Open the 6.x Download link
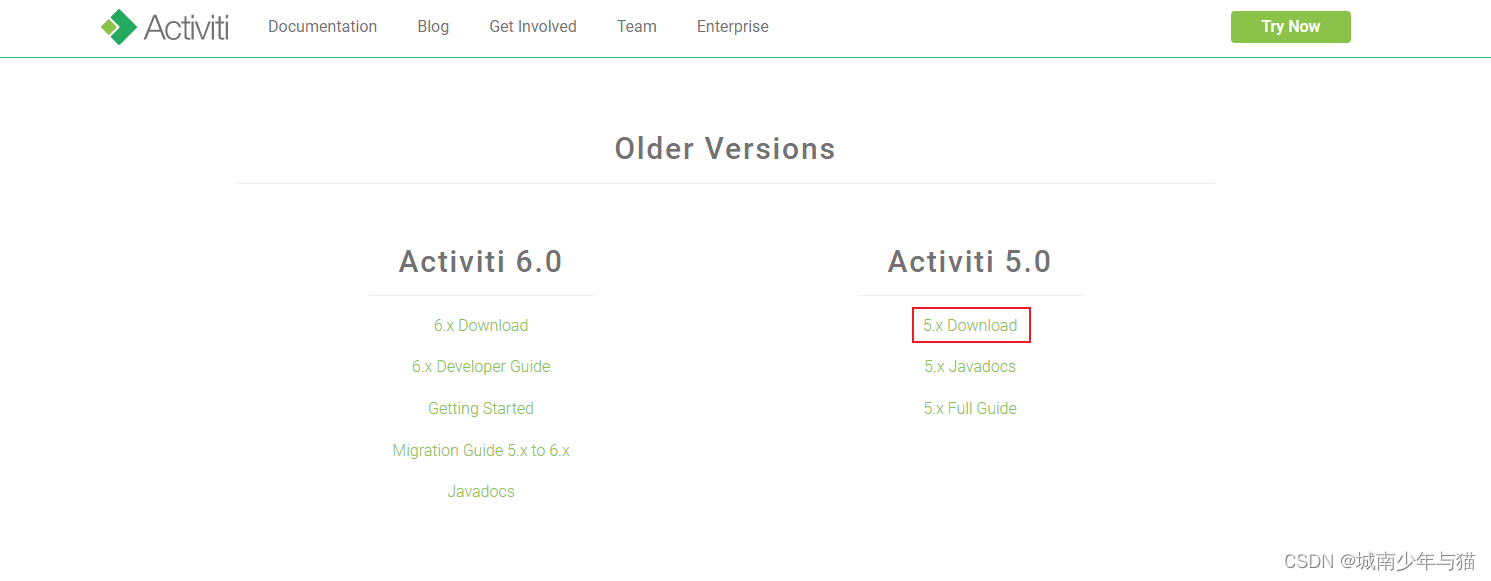This screenshot has height=581, width=1491. pyautogui.click(x=481, y=325)
